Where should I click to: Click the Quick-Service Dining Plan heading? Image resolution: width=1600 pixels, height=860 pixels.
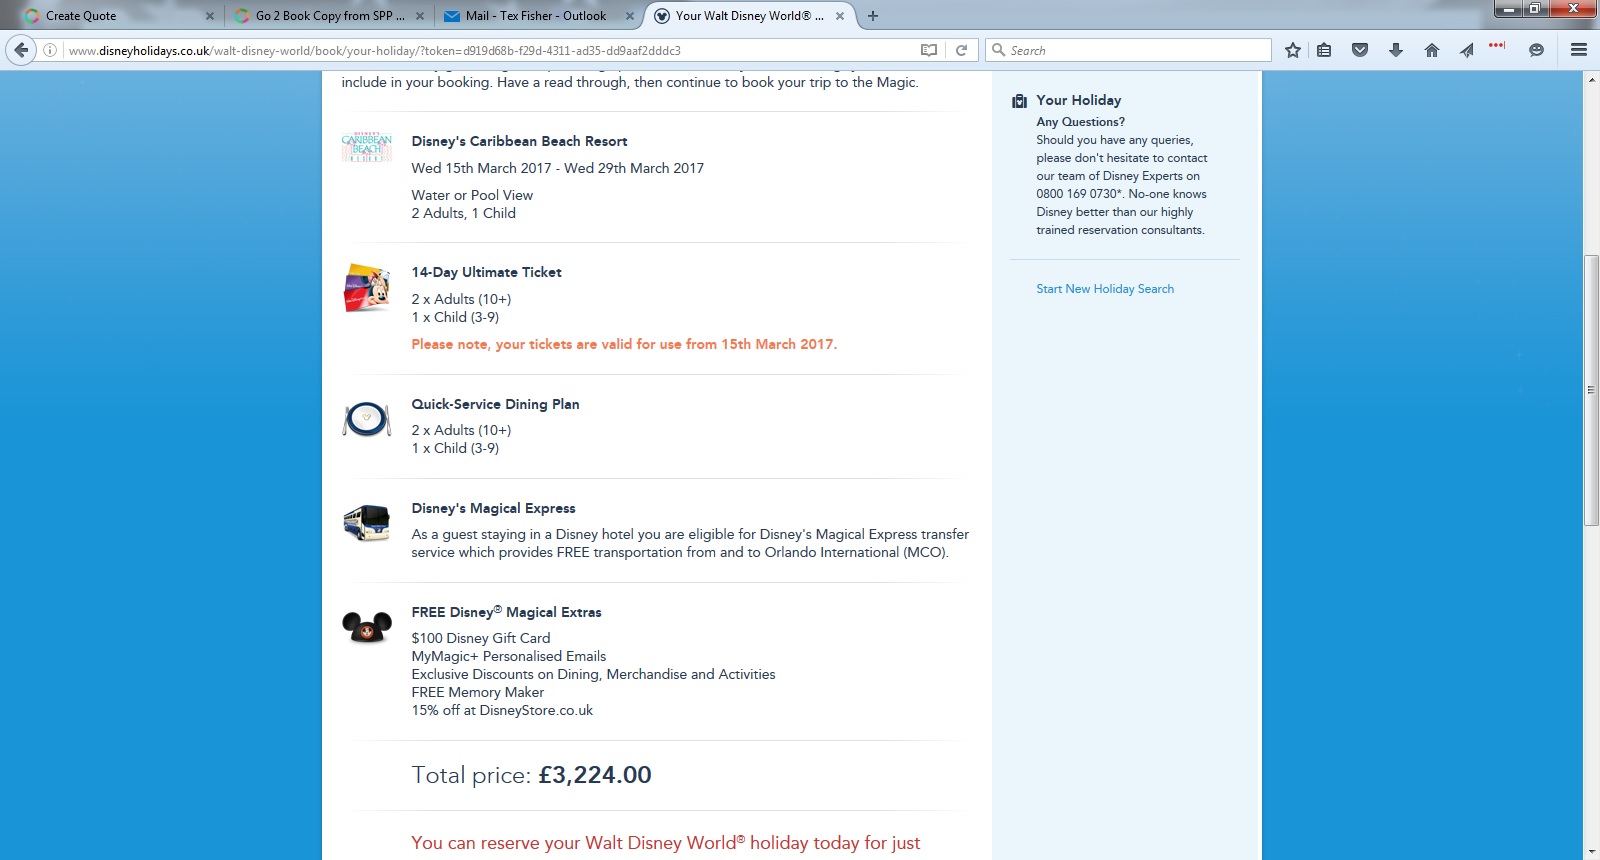pos(495,404)
